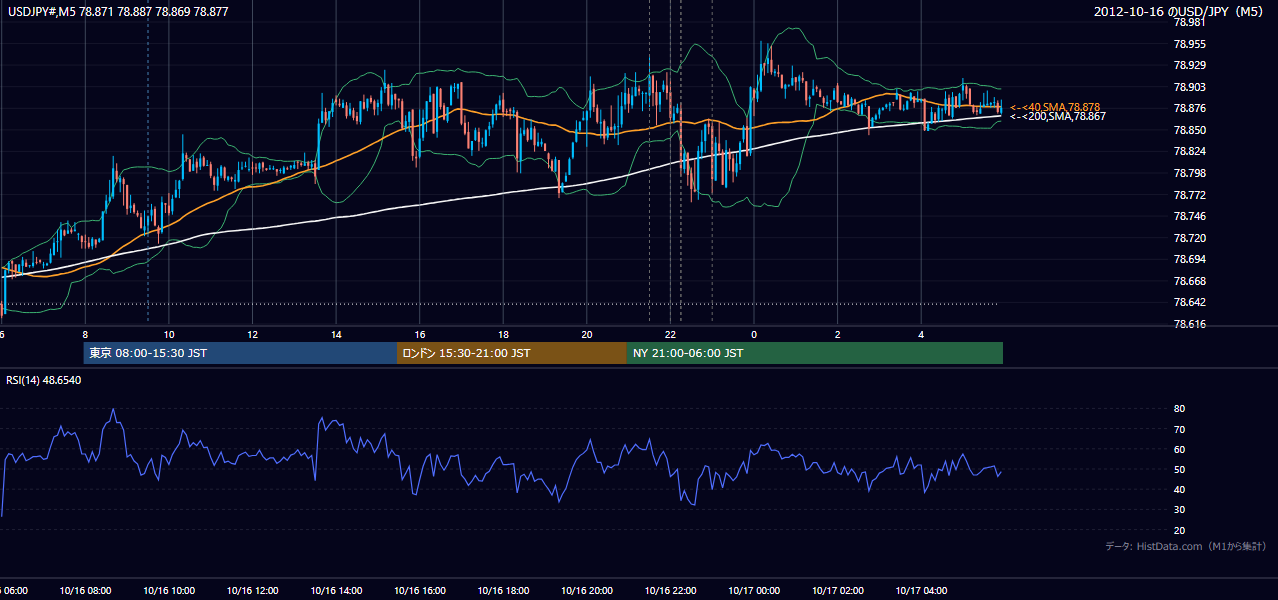Image resolution: width=1278 pixels, height=600 pixels.
Task: Select the RSI(14) 48.6540 indicator label
Action: [44, 380]
